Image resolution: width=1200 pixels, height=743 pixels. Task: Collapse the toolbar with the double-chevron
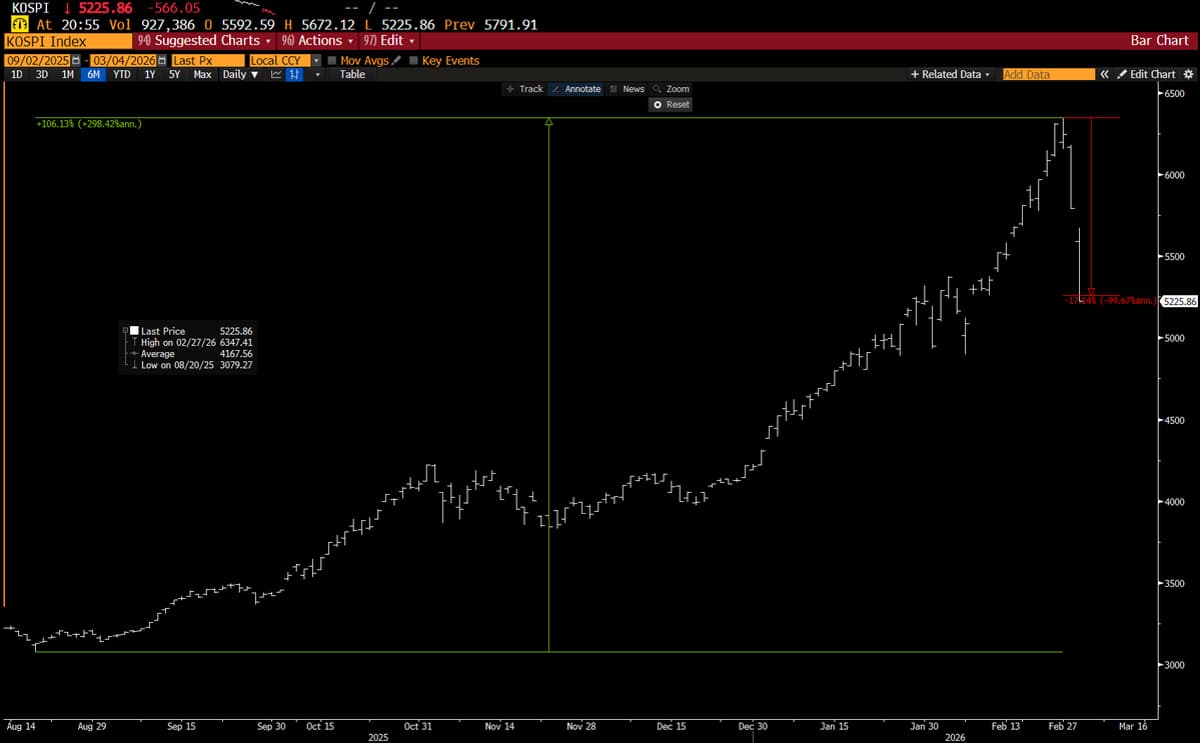point(1103,74)
